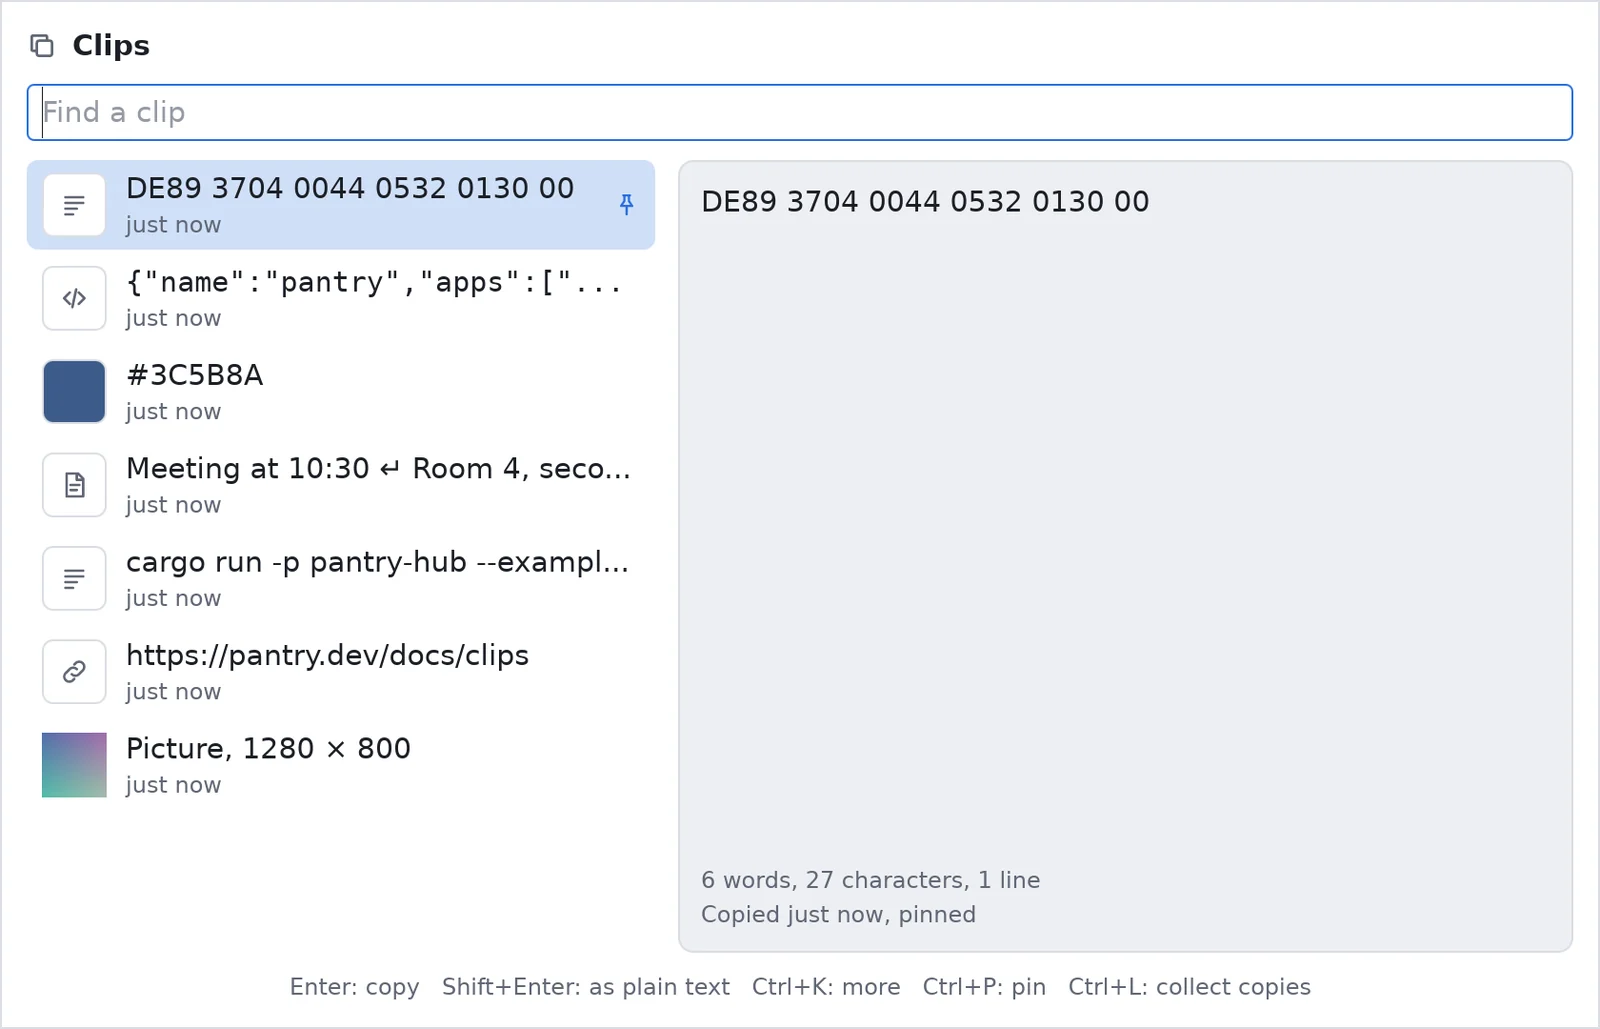Click the Ctrl+P: pin hint
This screenshot has width=1600, height=1029.
pyautogui.click(x=984, y=987)
